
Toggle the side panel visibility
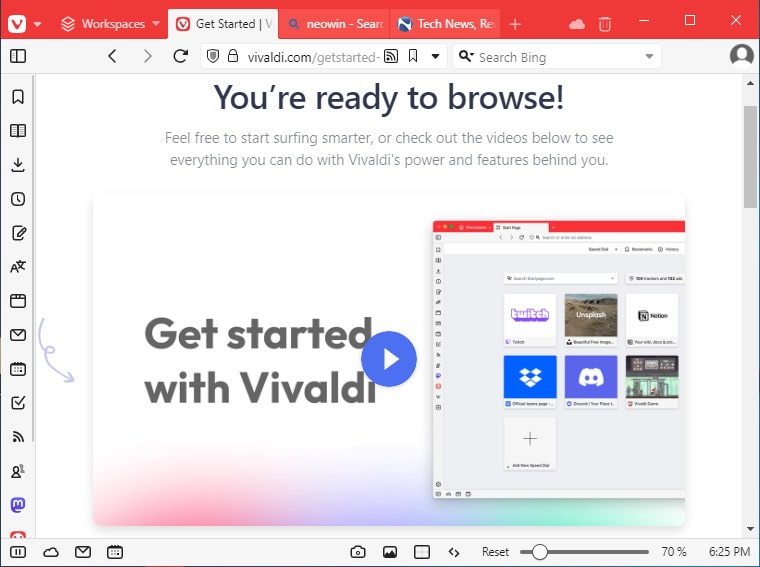pos(18,56)
